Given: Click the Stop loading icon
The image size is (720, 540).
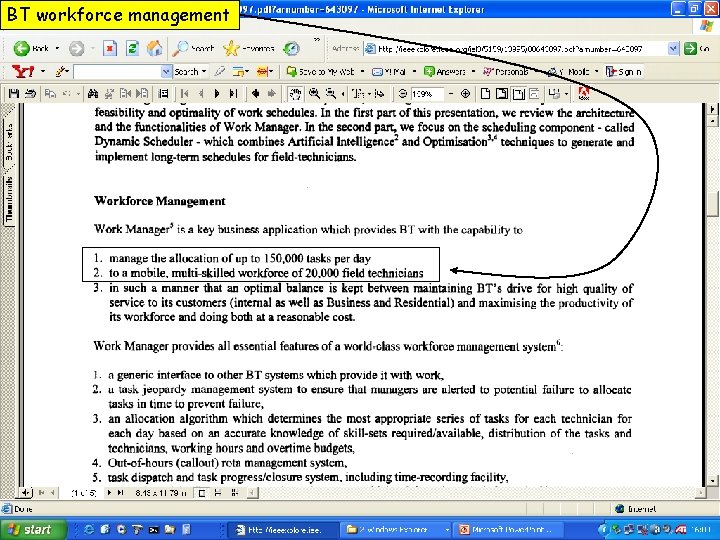Looking at the screenshot, I should 110,49.
